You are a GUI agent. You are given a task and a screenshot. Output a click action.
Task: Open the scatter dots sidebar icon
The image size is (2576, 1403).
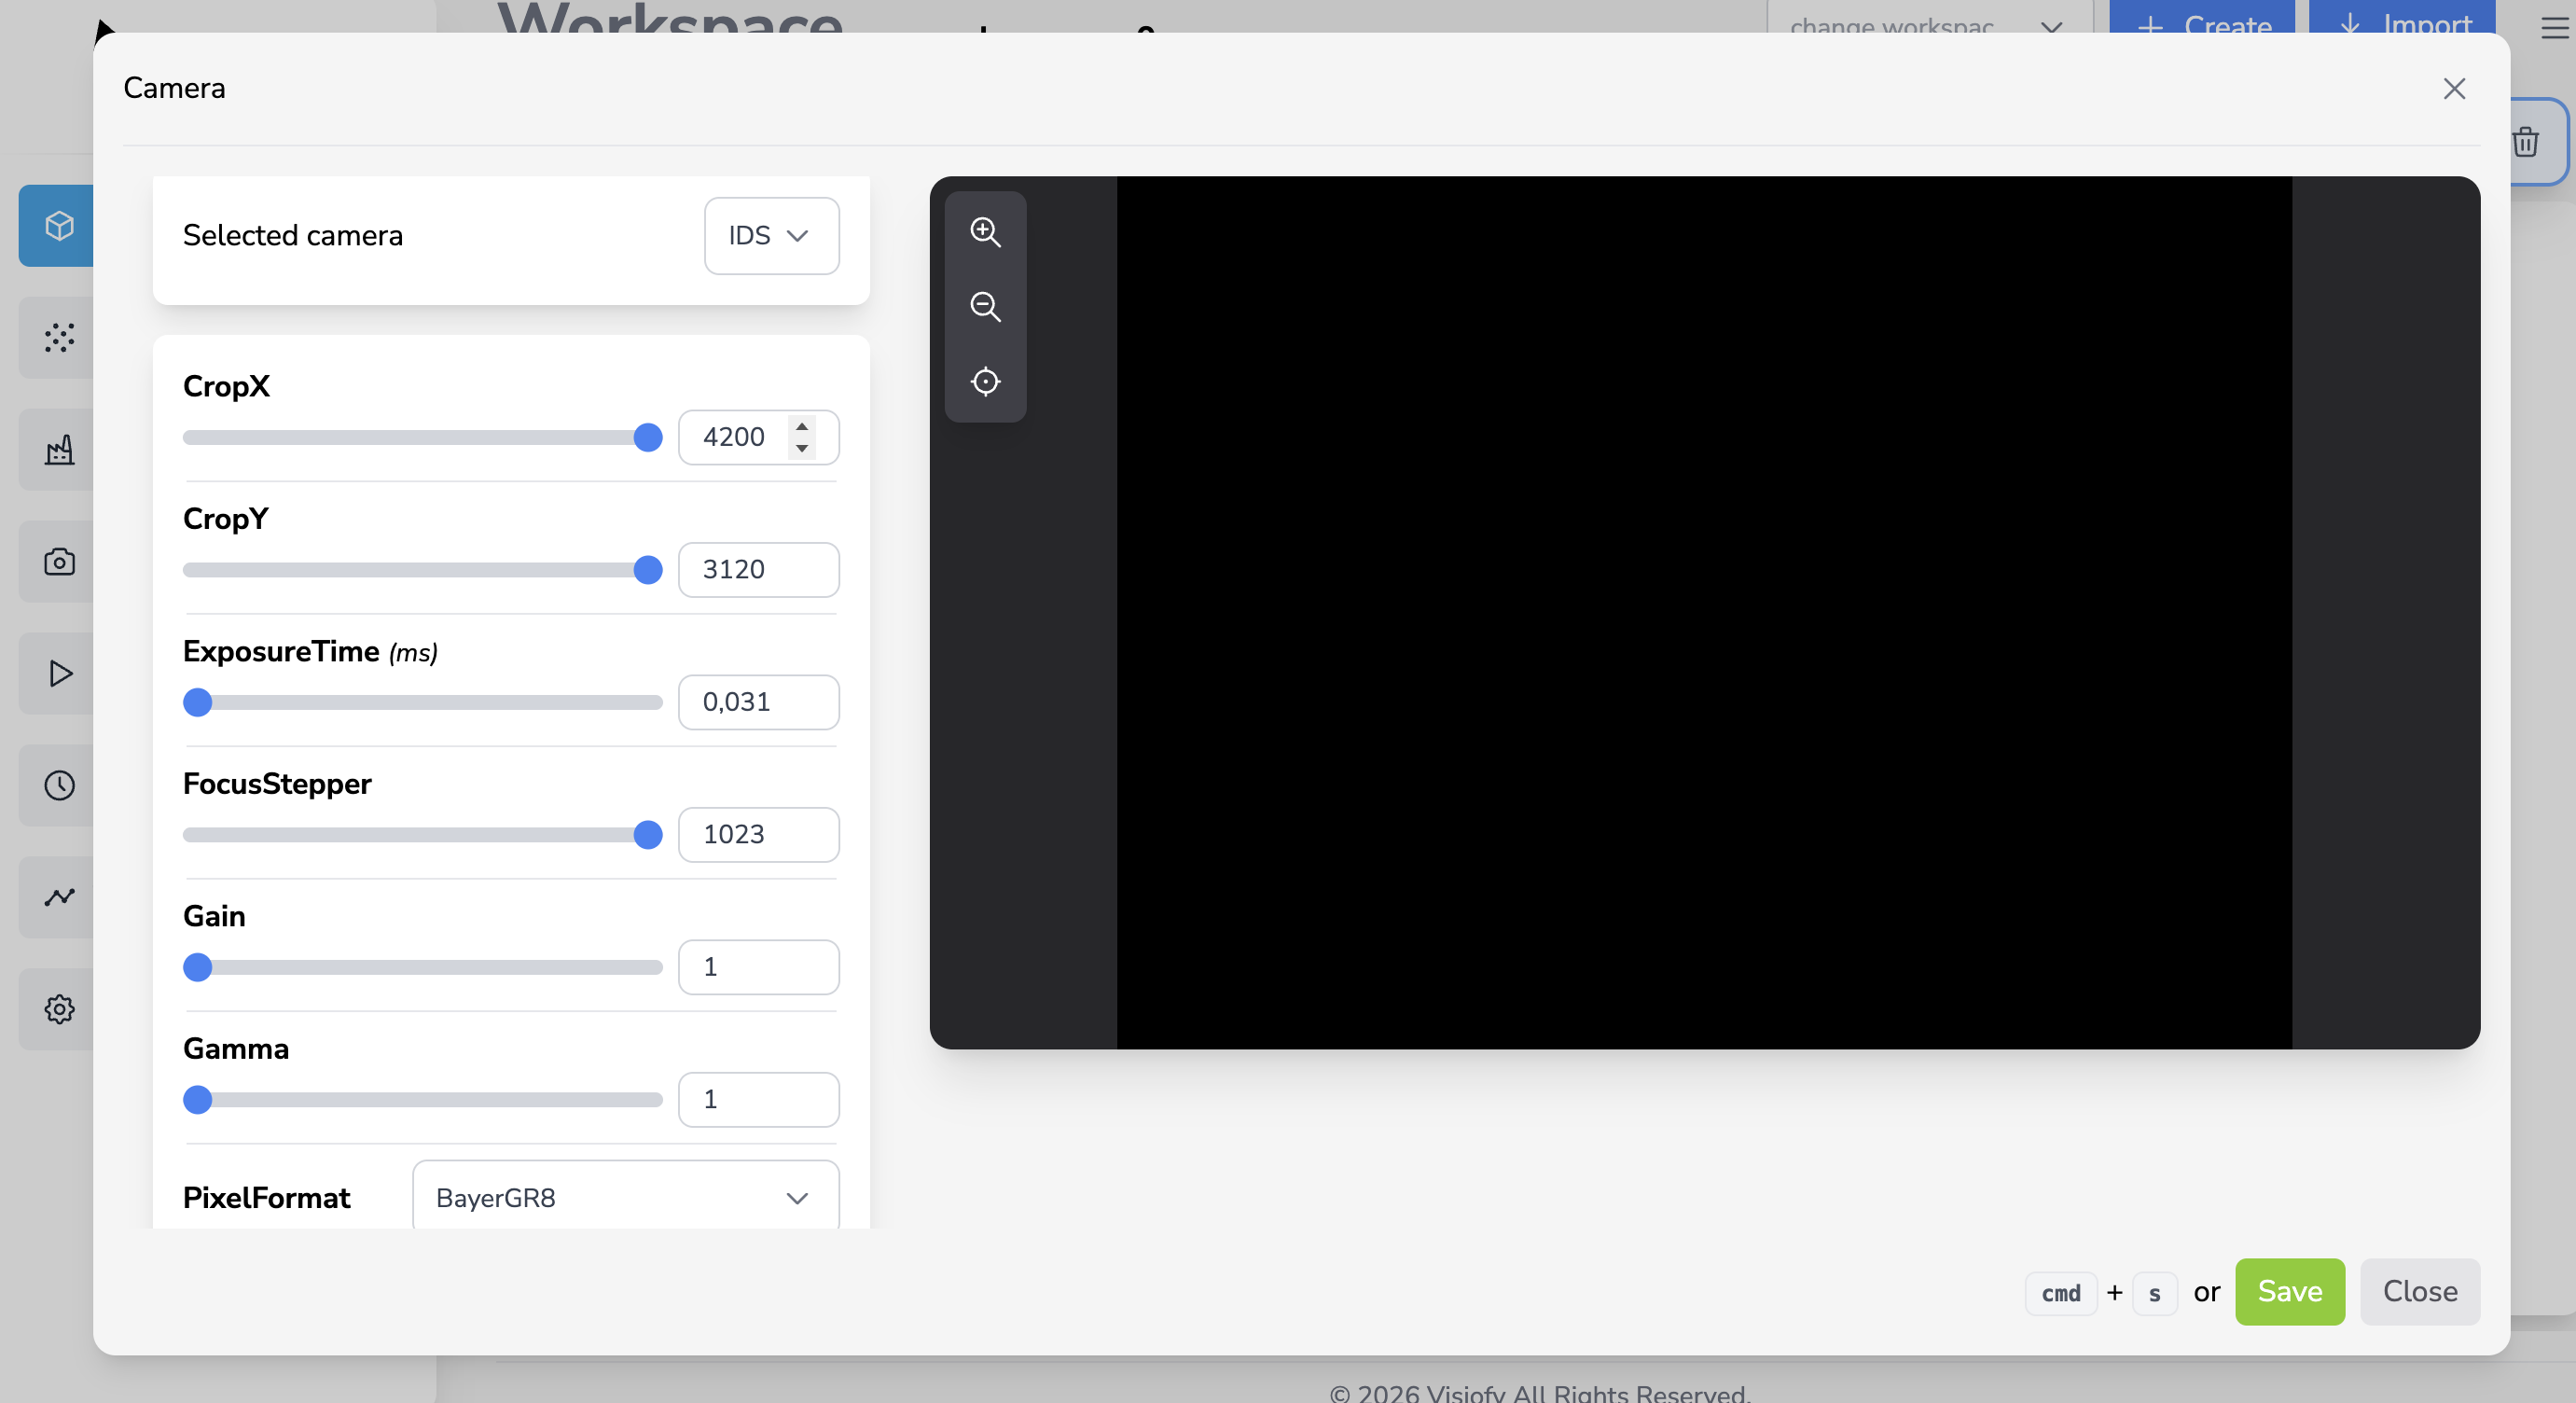tap(58, 338)
